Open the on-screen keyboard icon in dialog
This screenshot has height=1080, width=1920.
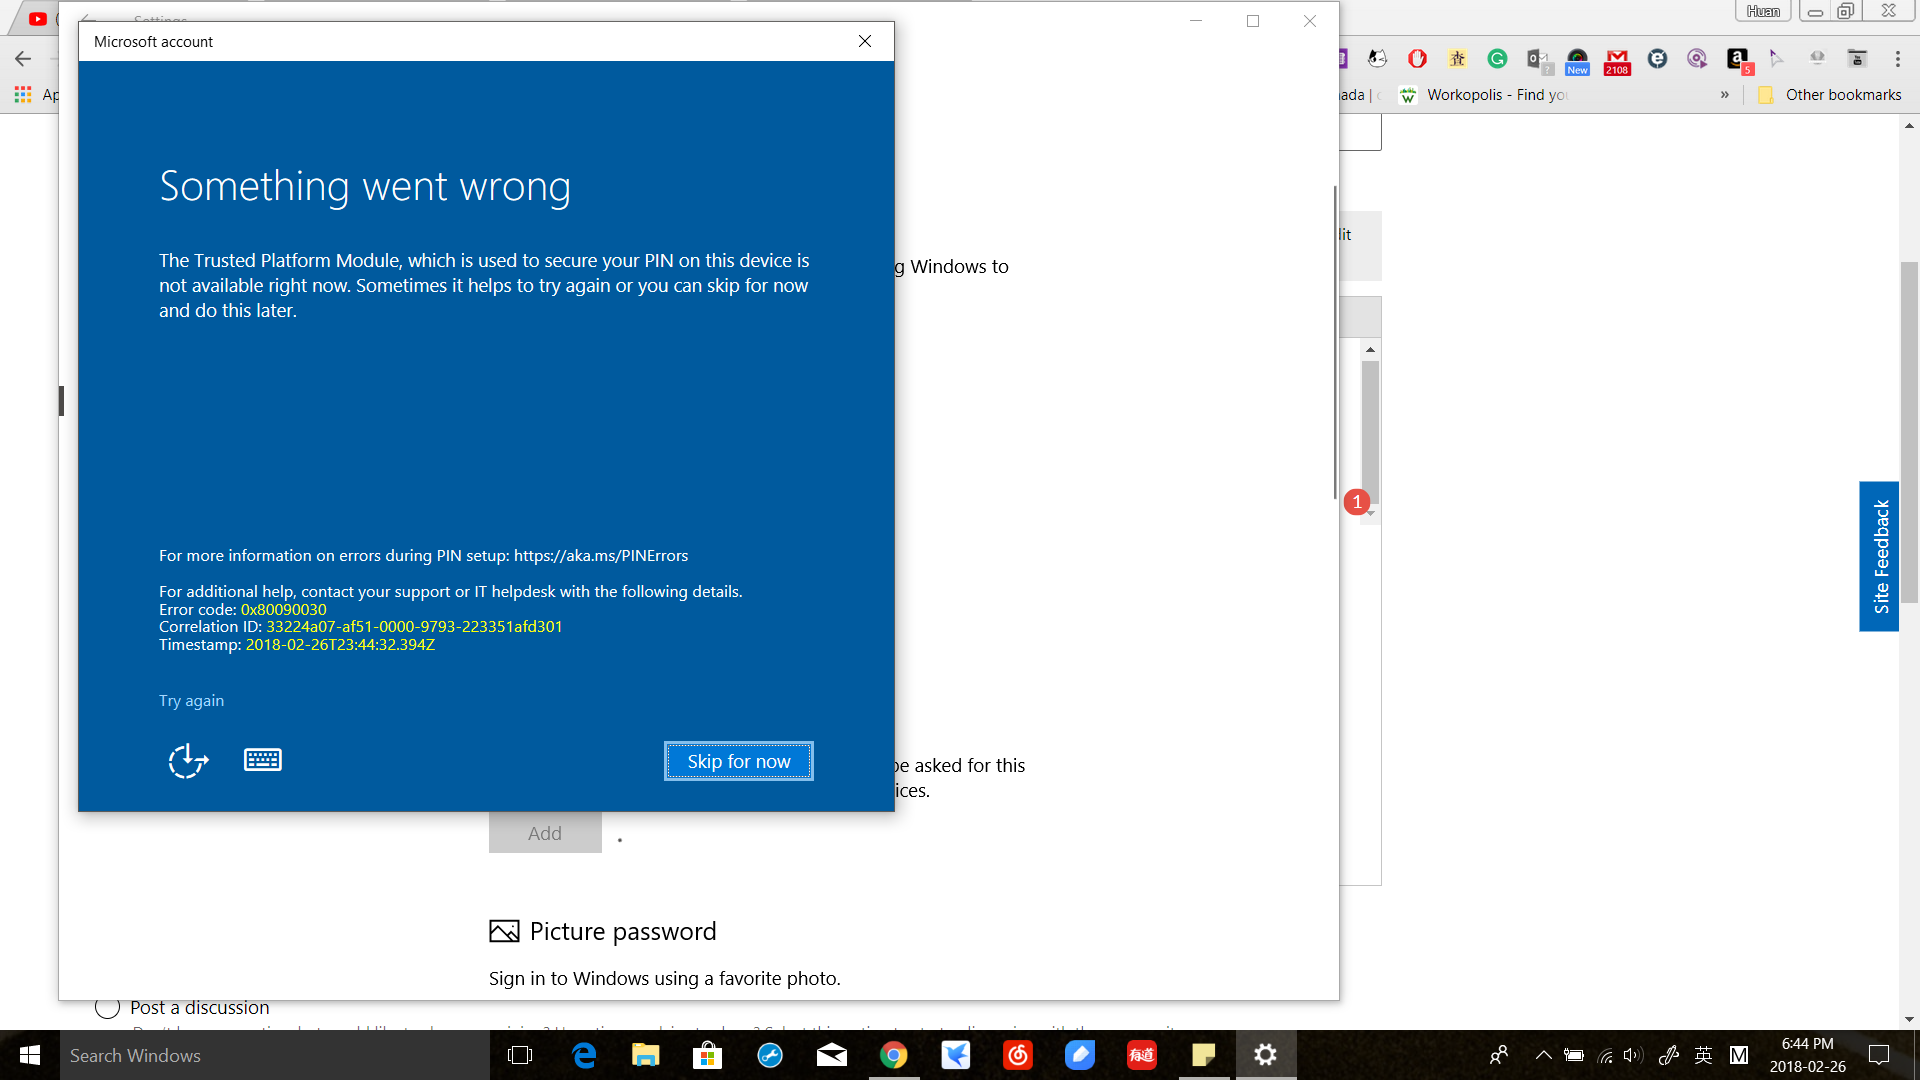[263, 760]
